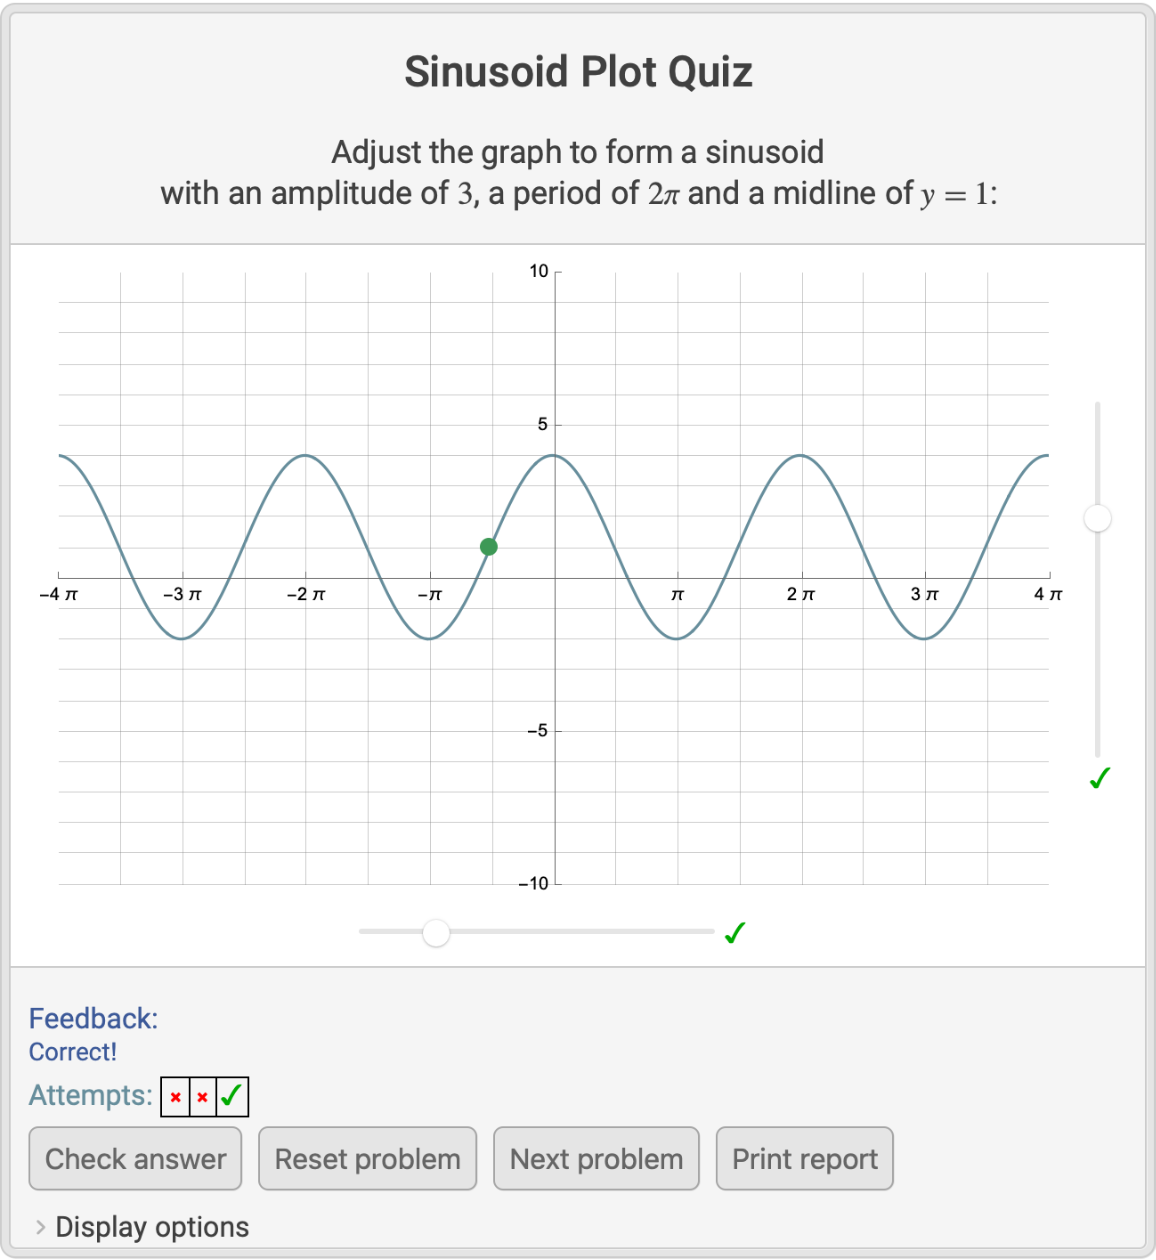Reset problem using its button
1156x1260 pixels.
pyautogui.click(x=367, y=1159)
